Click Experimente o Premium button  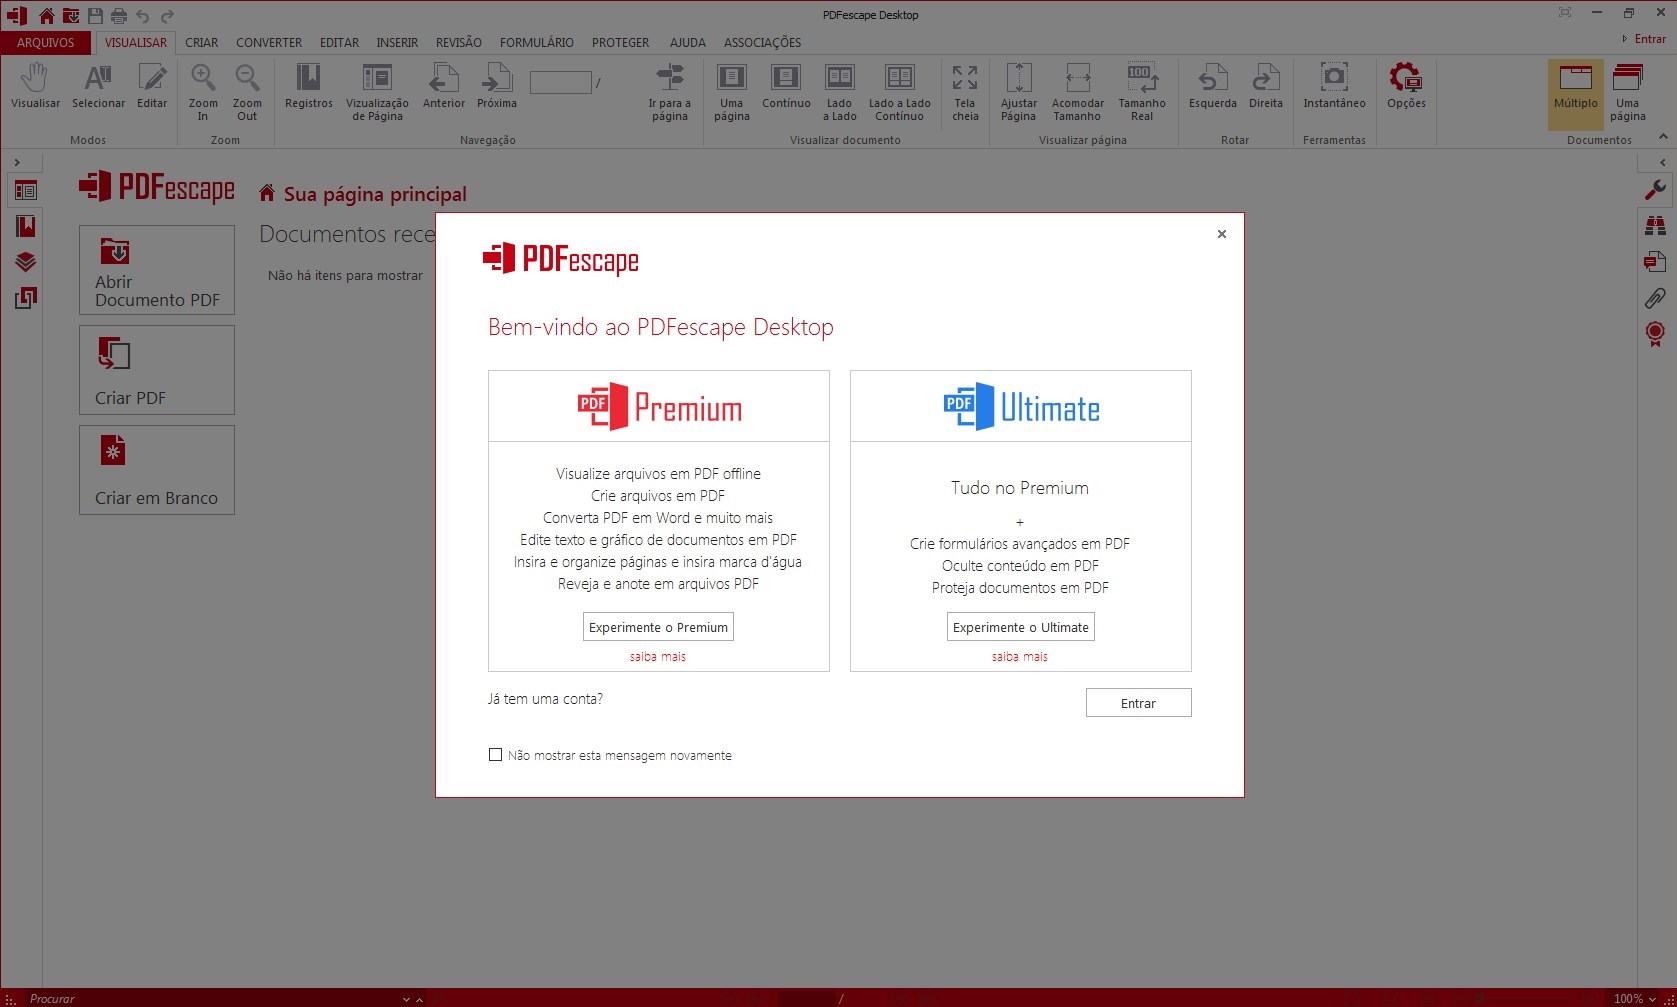658,627
